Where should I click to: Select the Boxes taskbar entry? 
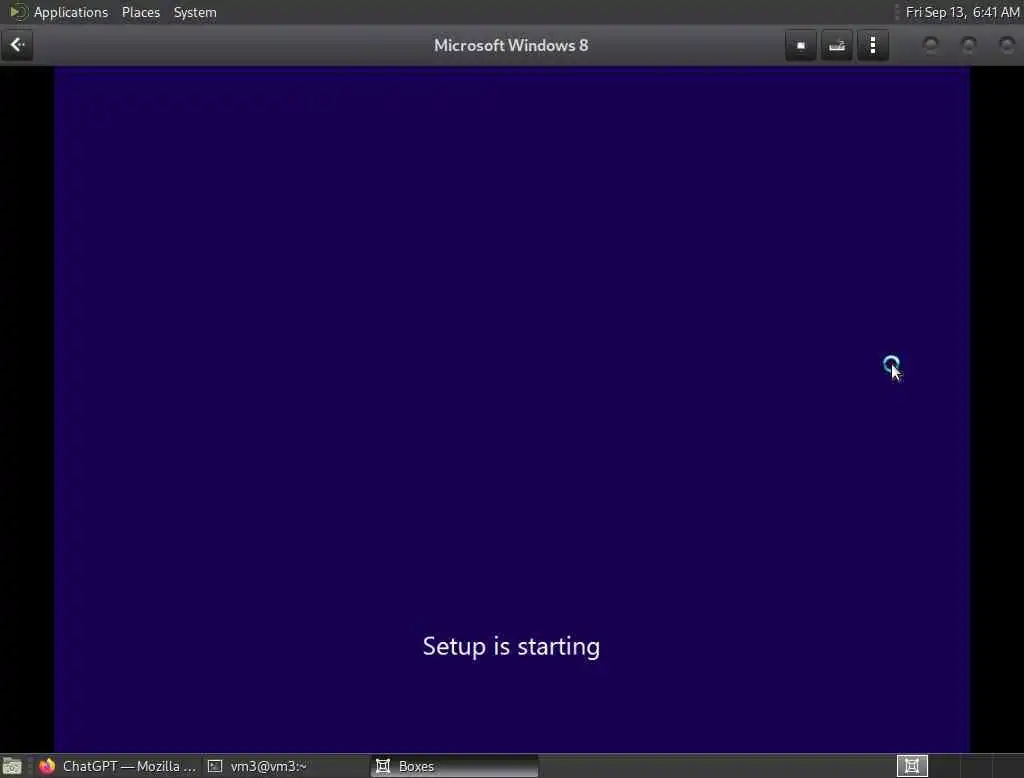(x=455, y=766)
